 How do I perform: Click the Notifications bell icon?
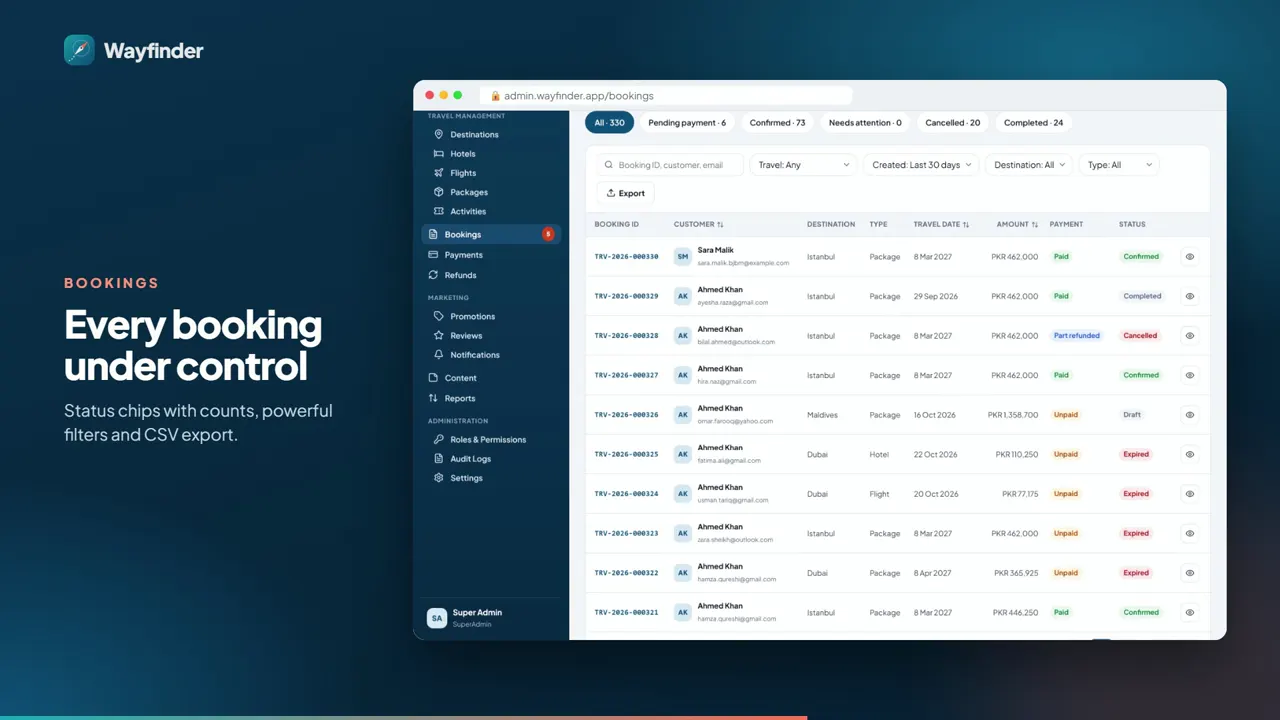click(x=439, y=355)
